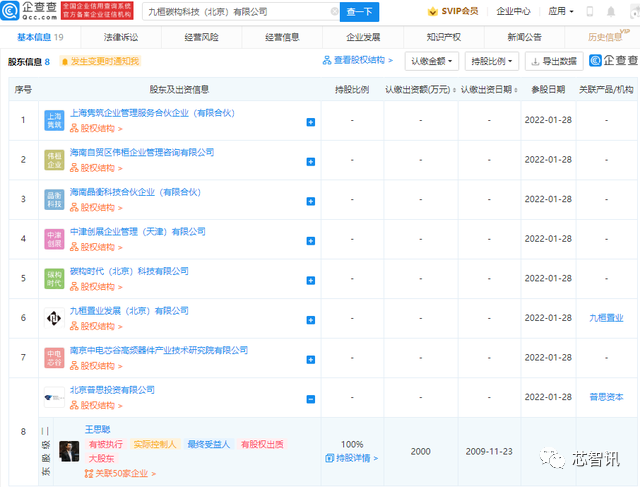Click the 中津创展 pink logo badge
This screenshot has width=640, height=487.
click(x=54, y=239)
